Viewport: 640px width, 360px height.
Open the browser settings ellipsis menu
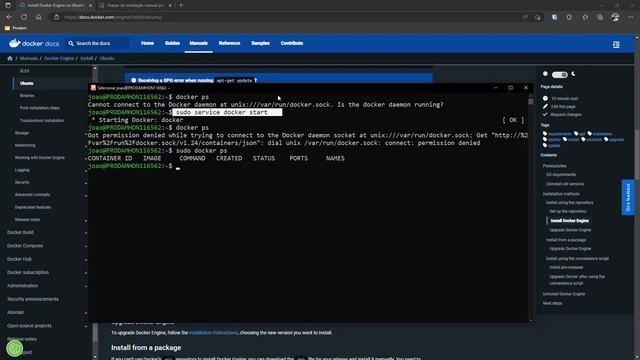(x=630, y=17)
